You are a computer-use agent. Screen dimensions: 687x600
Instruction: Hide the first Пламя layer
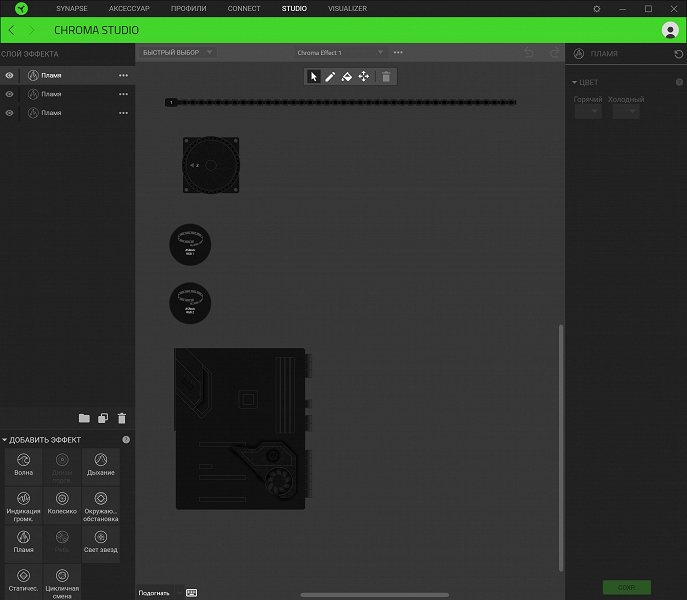click(9, 75)
